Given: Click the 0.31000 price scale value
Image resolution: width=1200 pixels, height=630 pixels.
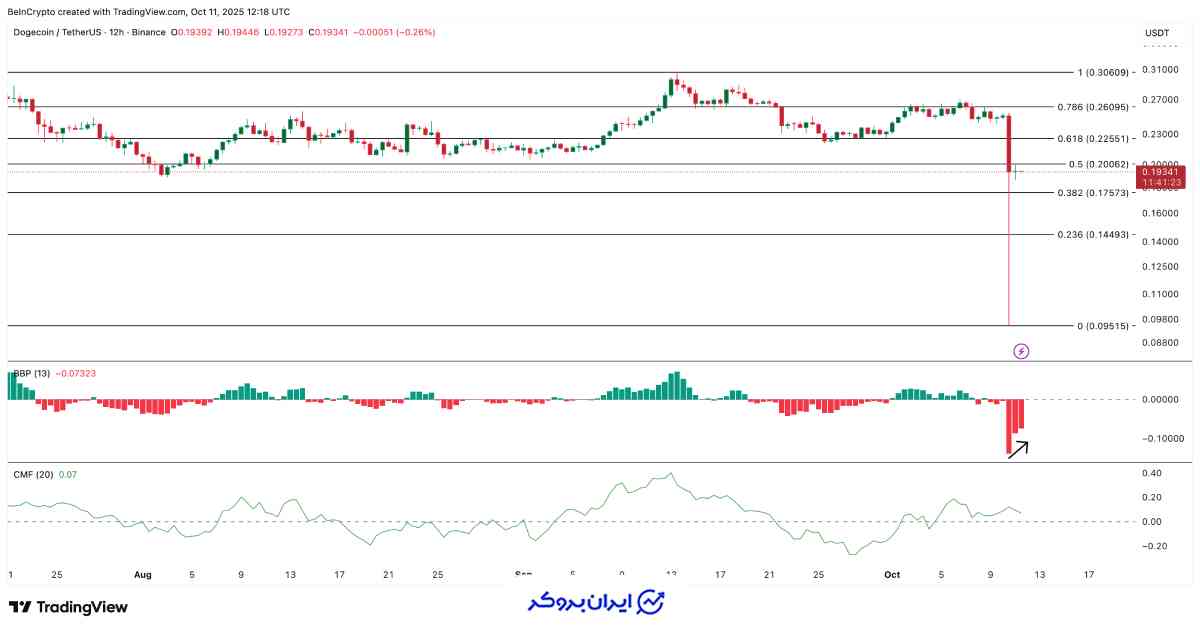Looking at the screenshot, I should [x=1159, y=70].
